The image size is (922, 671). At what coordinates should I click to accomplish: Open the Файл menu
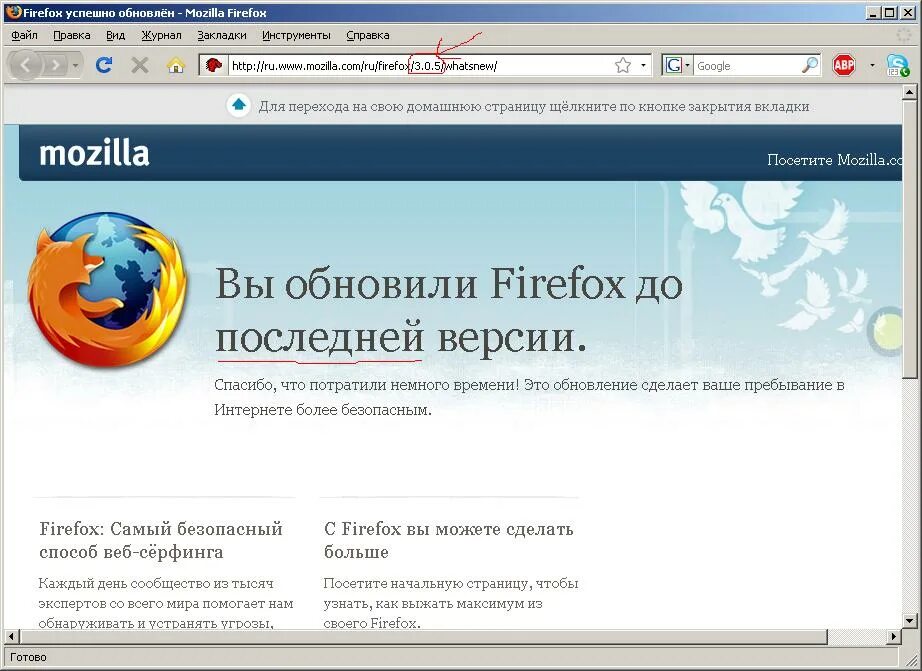(24, 35)
